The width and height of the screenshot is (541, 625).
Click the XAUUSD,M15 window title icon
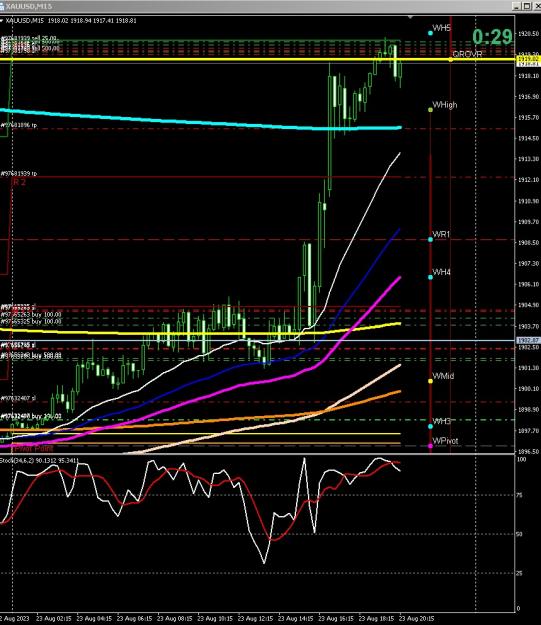[x=2, y=6]
